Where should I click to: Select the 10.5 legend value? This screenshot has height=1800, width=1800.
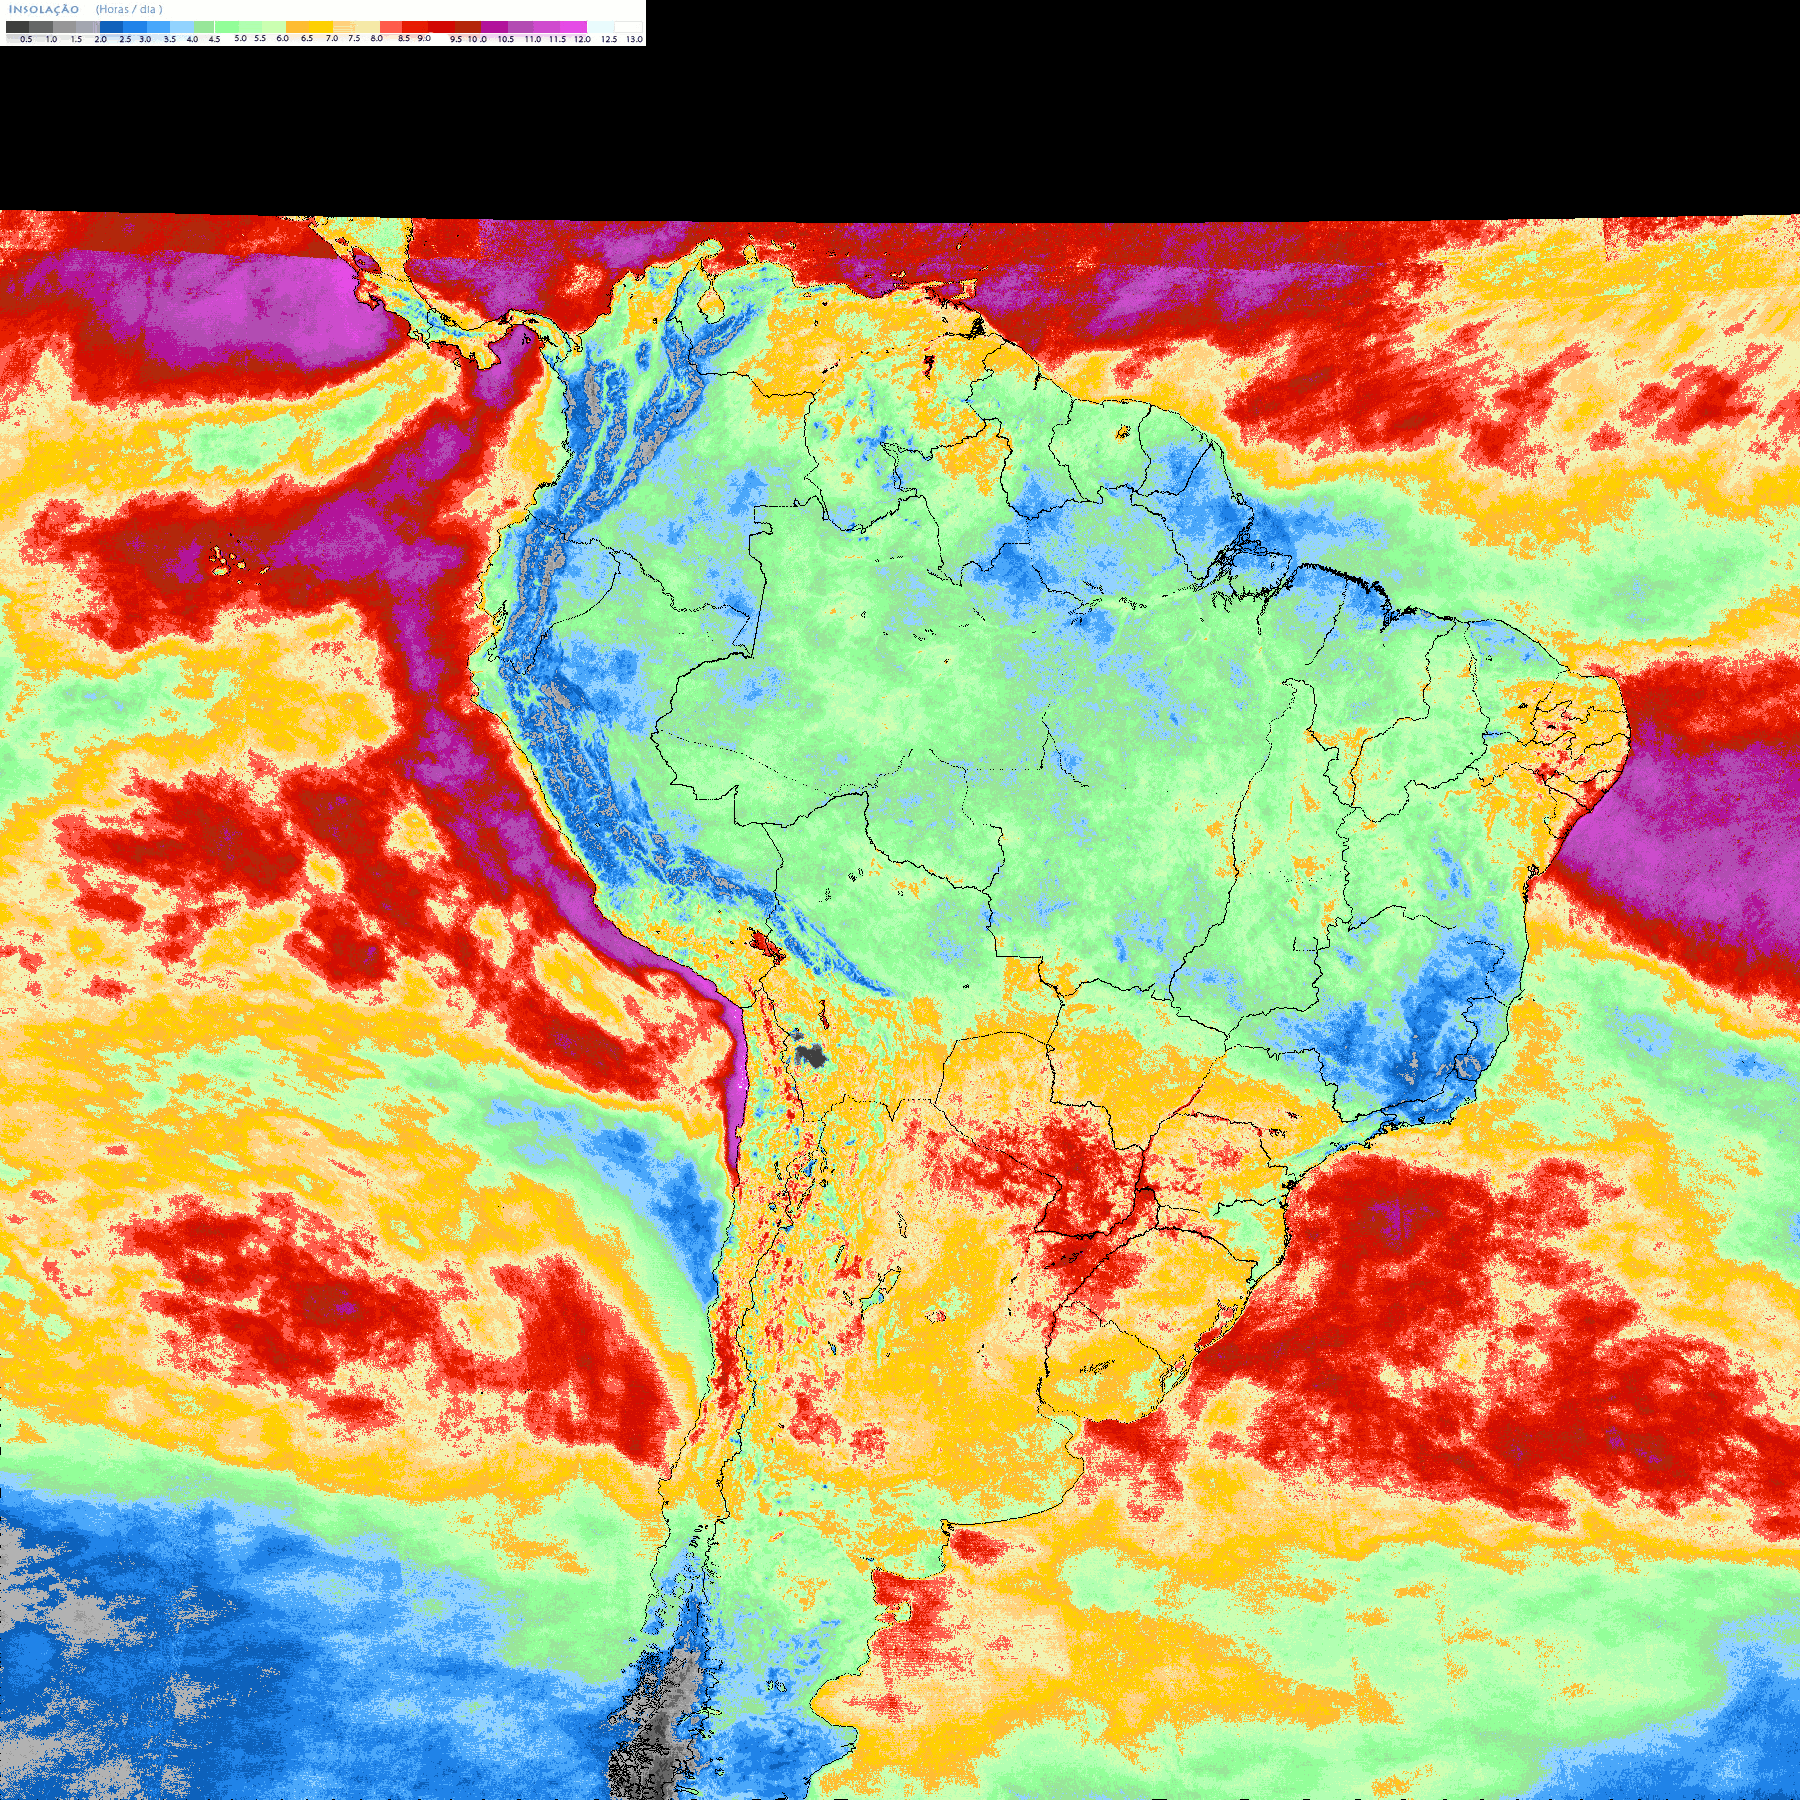506,39
